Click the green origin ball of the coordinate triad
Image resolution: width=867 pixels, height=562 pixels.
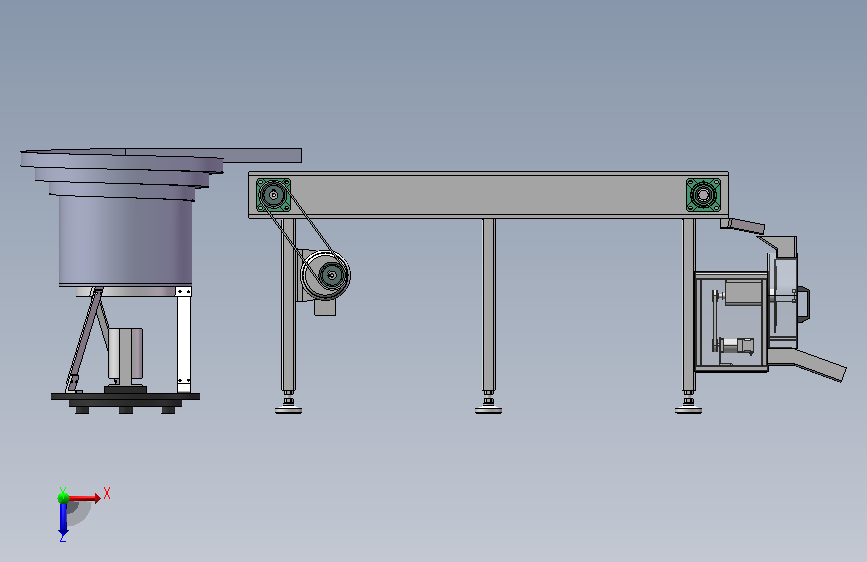coord(63,498)
